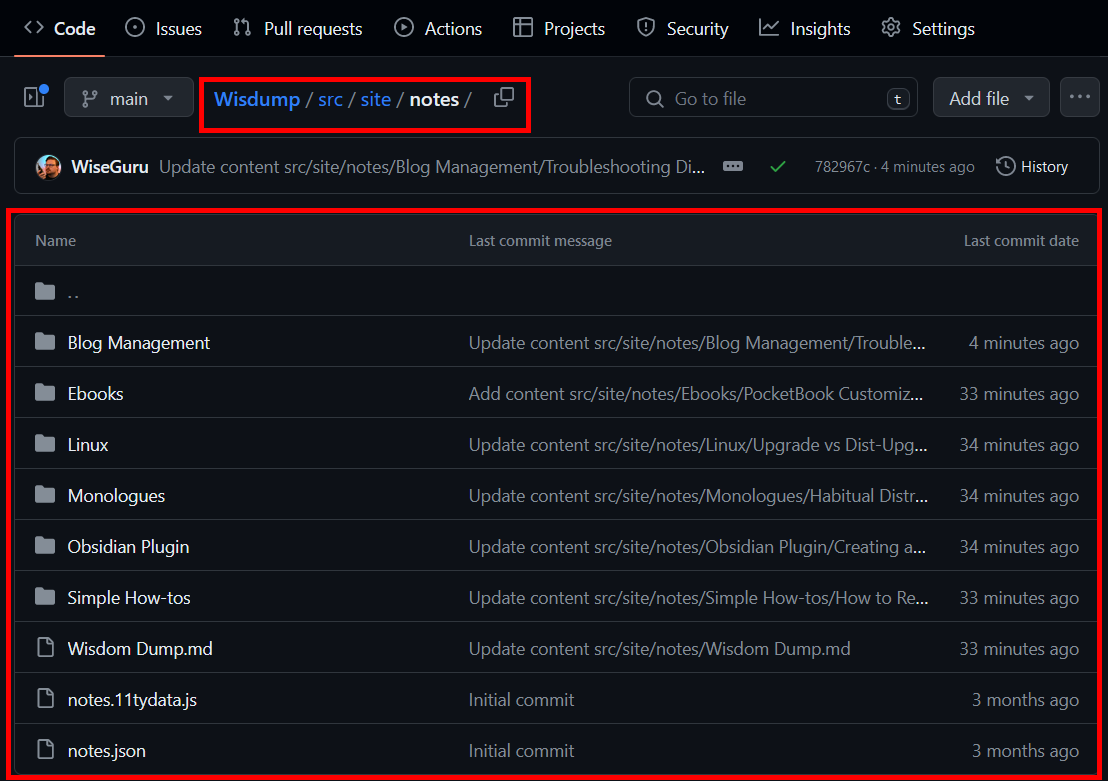This screenshot has height=781, width=1108.
Task: Click the Wisdump breadcrumb link
Action: click(x=257, y=99)
